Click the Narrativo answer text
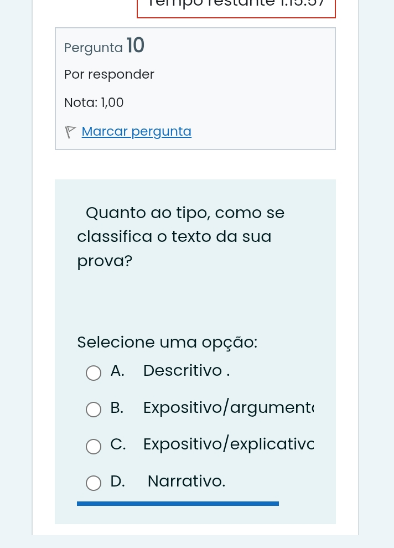The width and height of the screenshot is (394, 548). point(186,481)
